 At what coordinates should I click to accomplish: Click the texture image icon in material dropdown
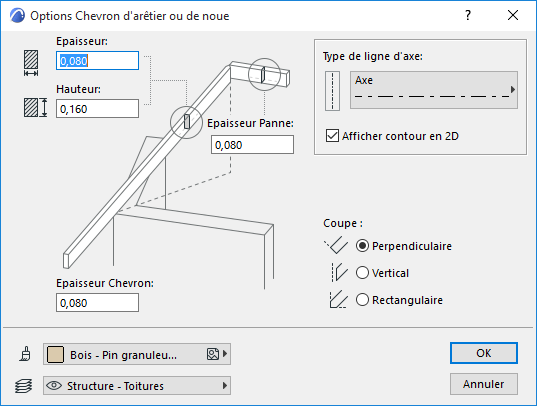coord(213,354)
